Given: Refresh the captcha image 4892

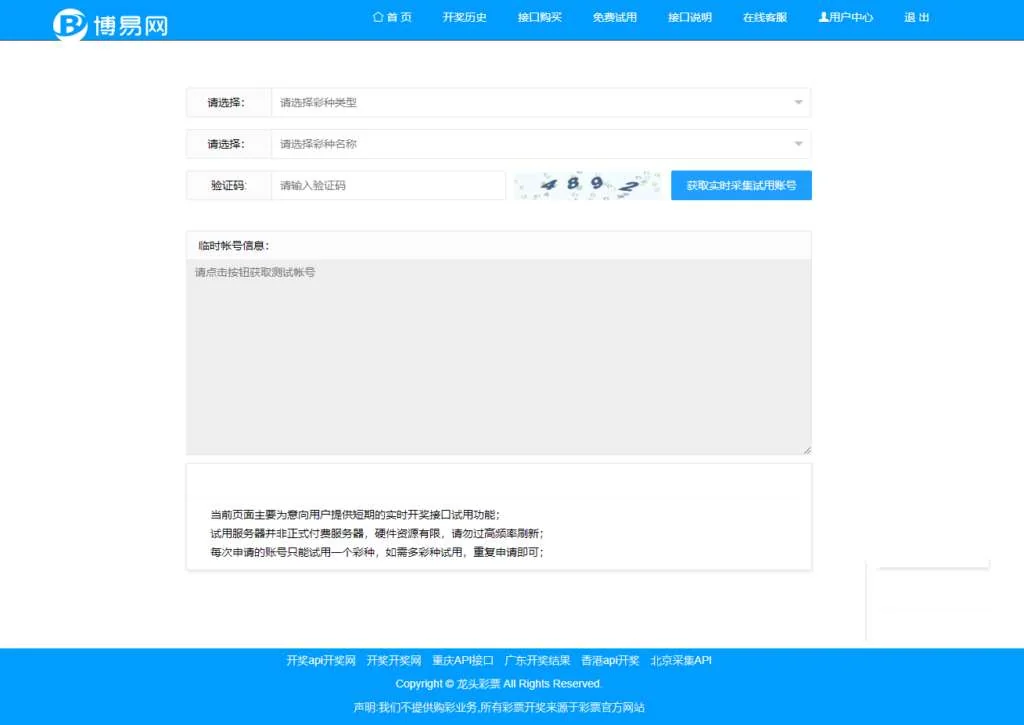Looking at the screenshot, I should [587, 185].
